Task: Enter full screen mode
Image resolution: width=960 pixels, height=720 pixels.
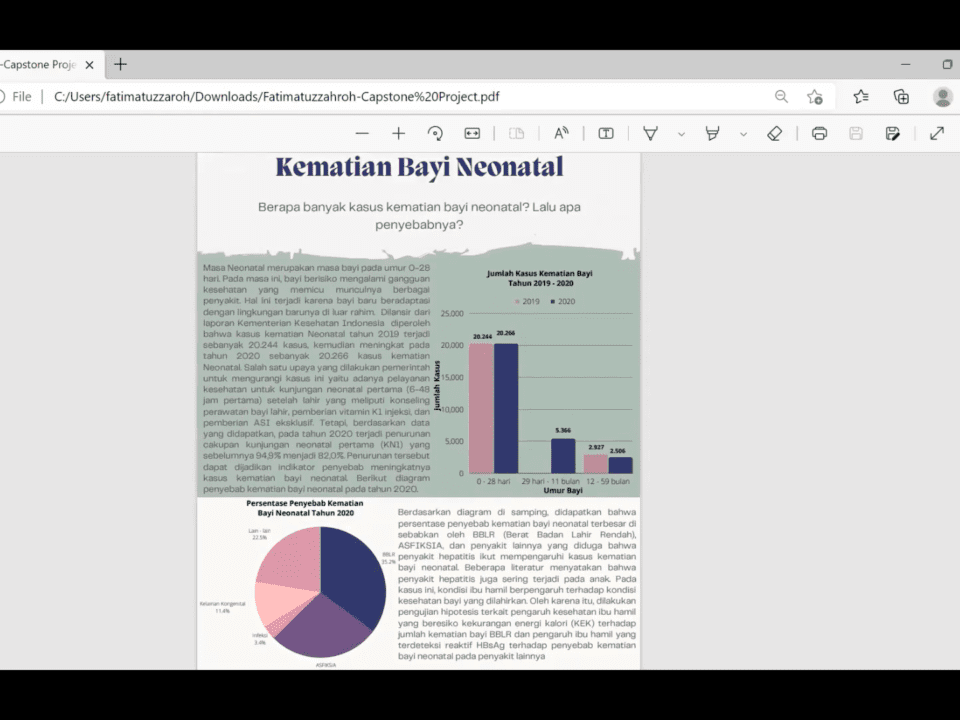Action: coord(937,133)
